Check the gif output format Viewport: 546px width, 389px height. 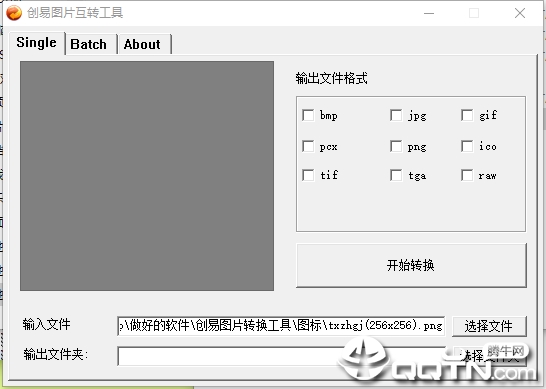(467, 115)
